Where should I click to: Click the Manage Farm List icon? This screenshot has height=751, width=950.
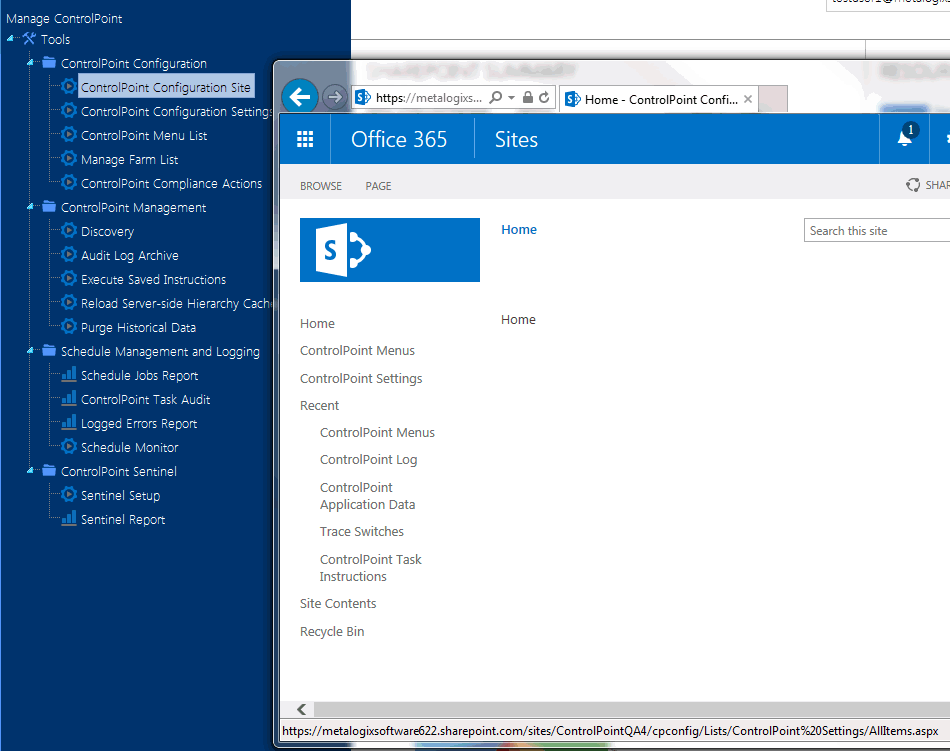pyautogui.click(x=69, y=159)
